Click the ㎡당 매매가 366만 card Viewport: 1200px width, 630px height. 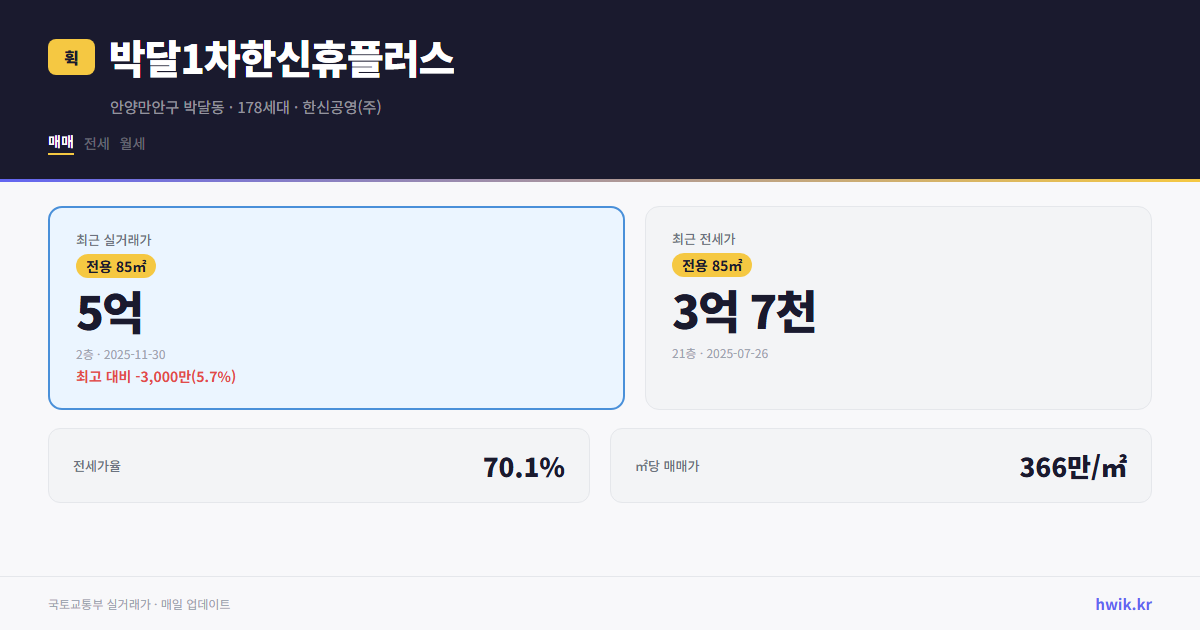coord(881,465)
